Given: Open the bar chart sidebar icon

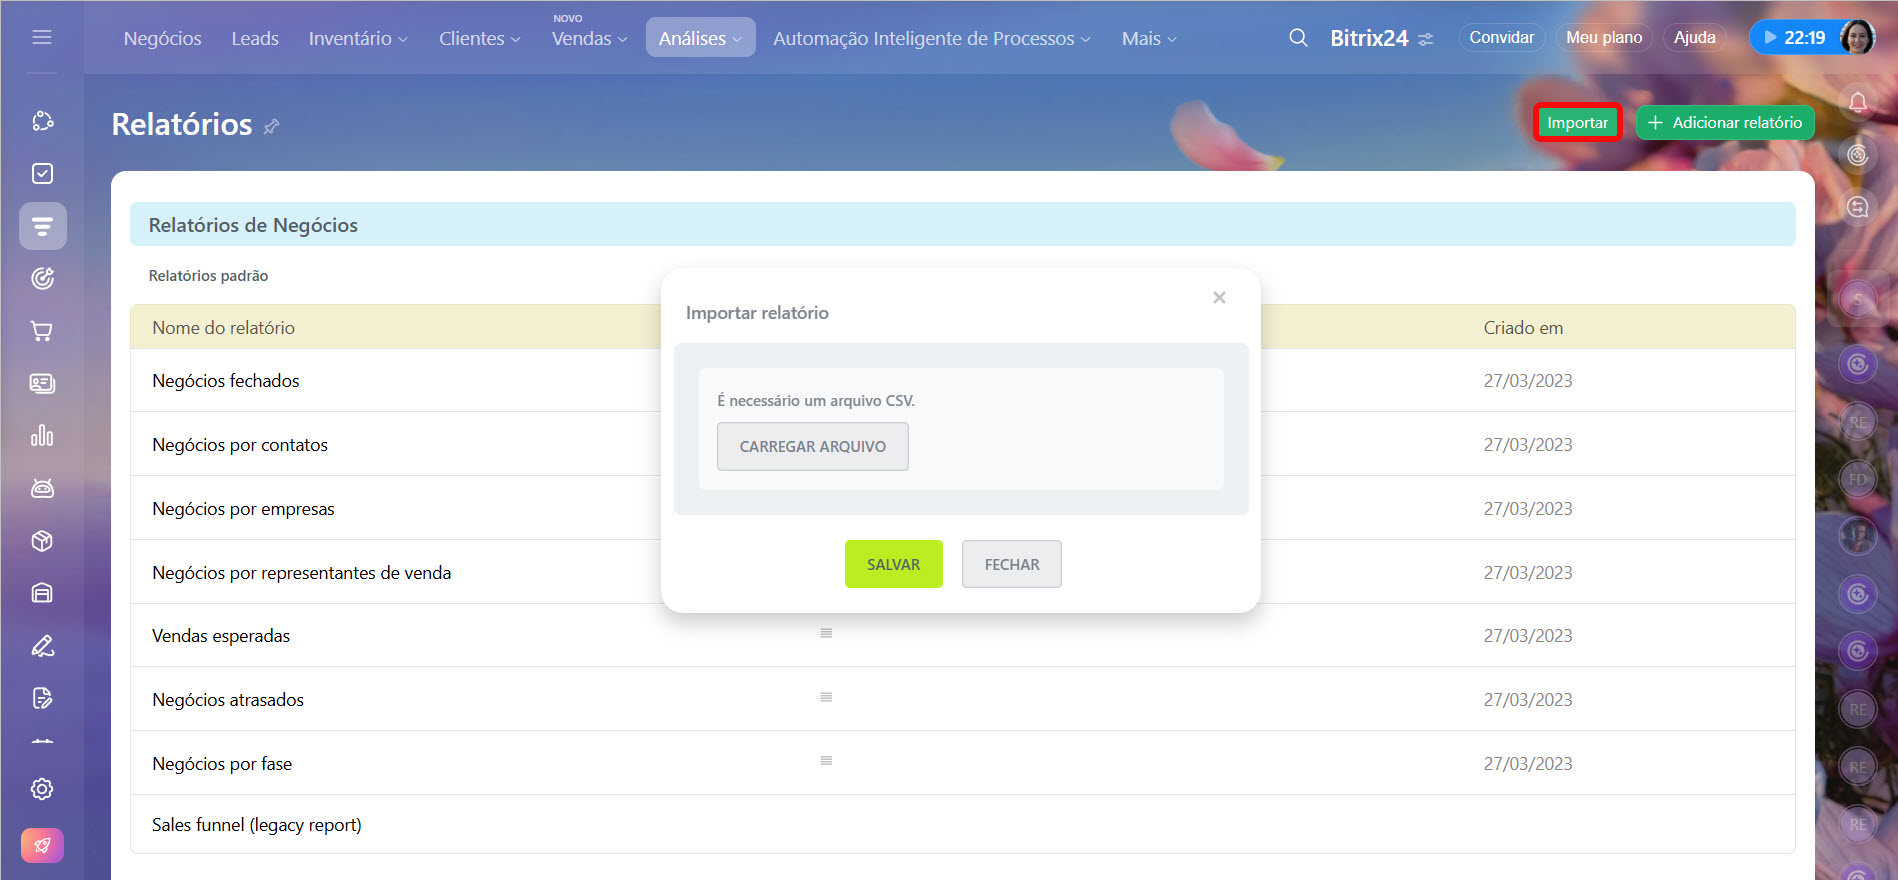Looking at the screenshot, I should 42,436.
